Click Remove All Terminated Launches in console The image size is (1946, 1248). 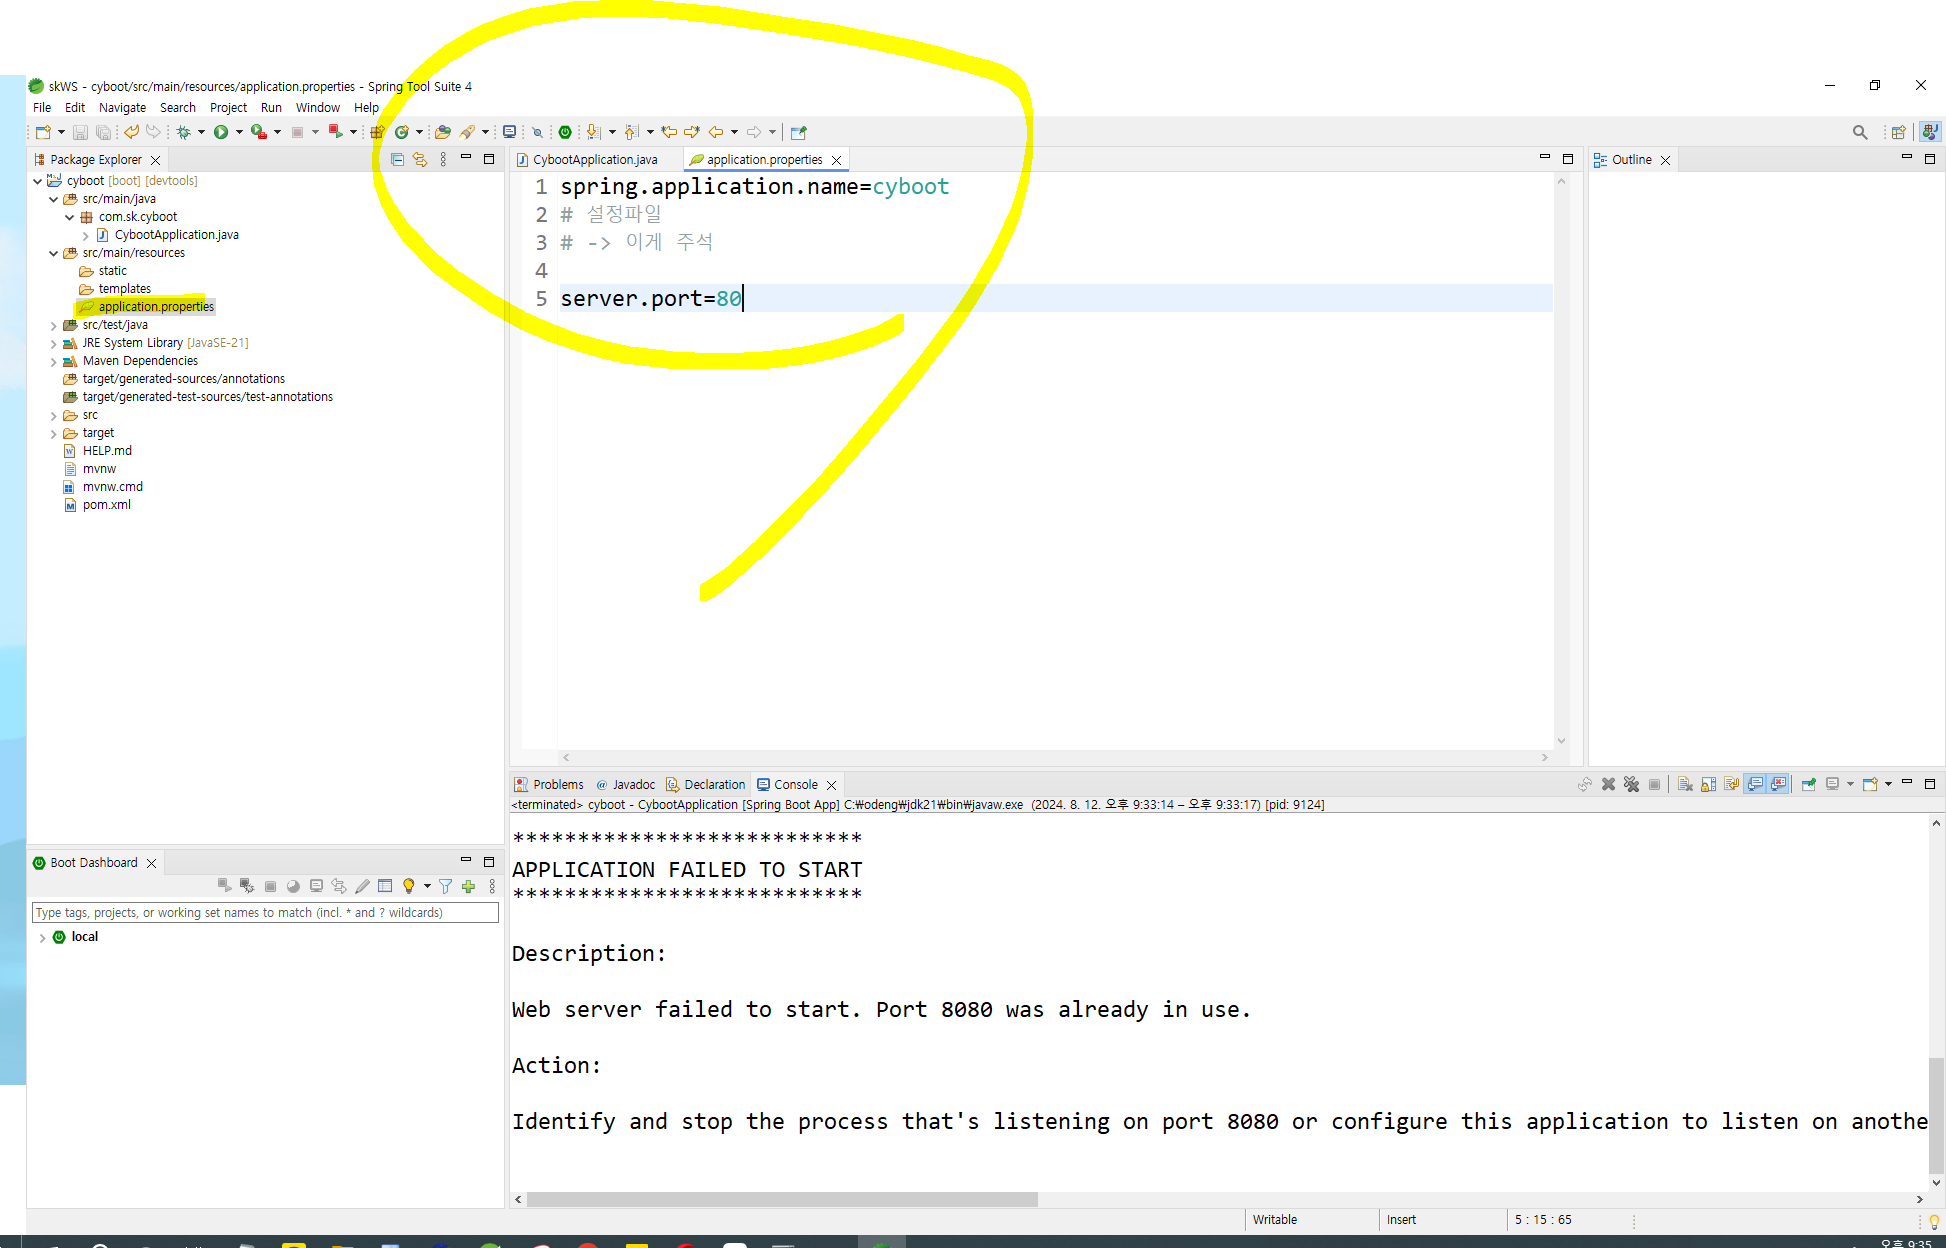tap(1631, 785)
